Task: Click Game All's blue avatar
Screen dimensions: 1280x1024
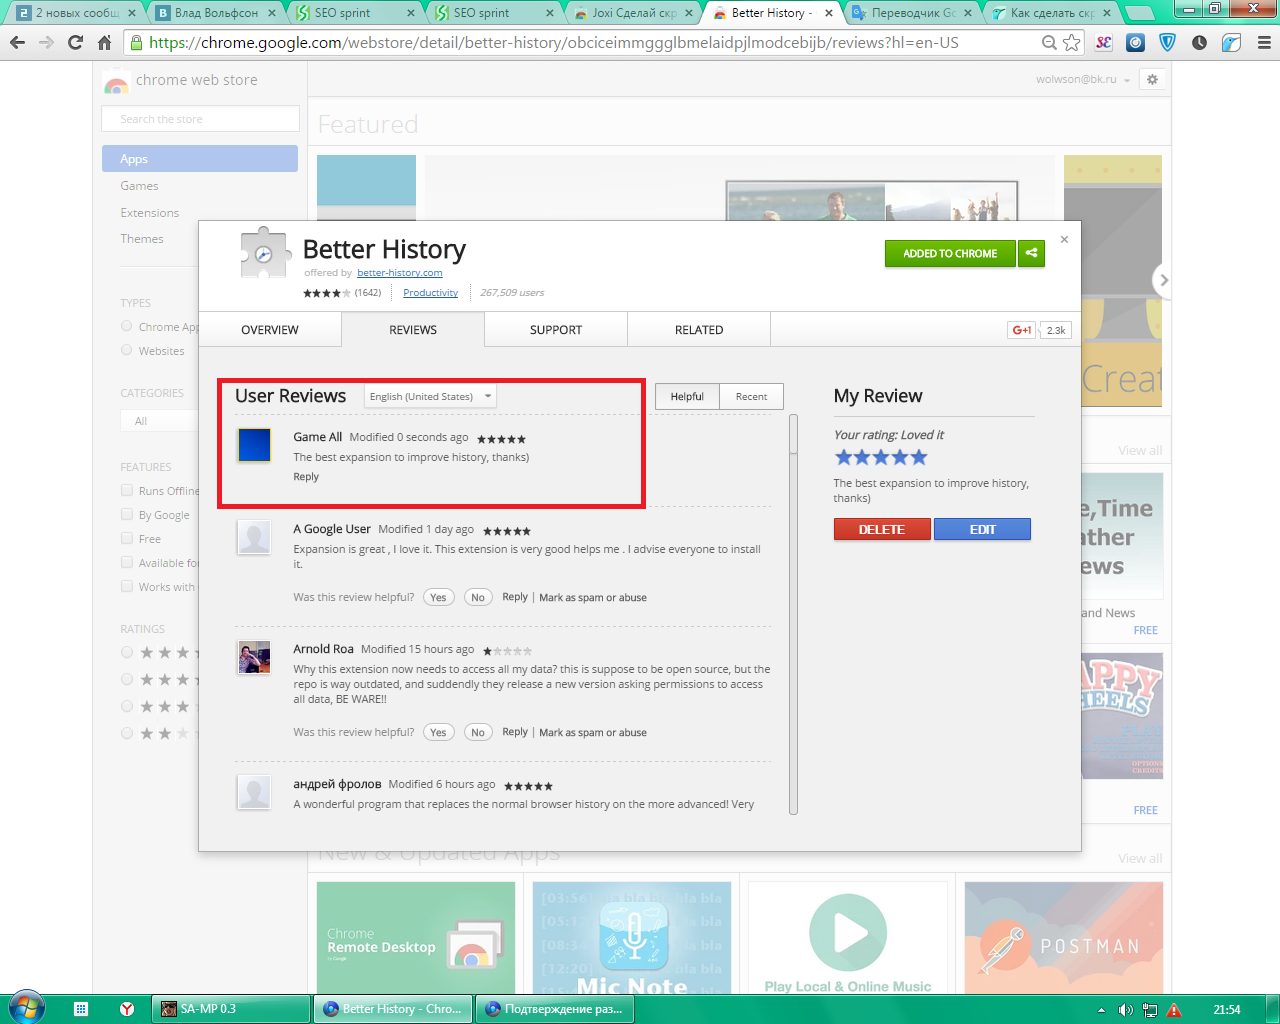Action: (x=254, y=445)
